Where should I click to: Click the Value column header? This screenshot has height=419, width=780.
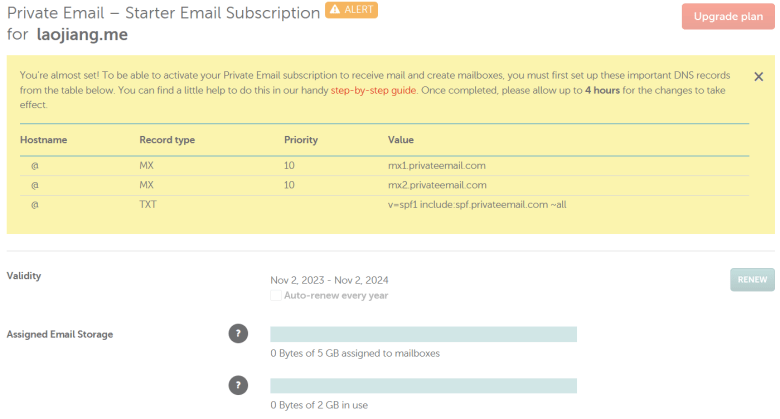coord(400,140)
